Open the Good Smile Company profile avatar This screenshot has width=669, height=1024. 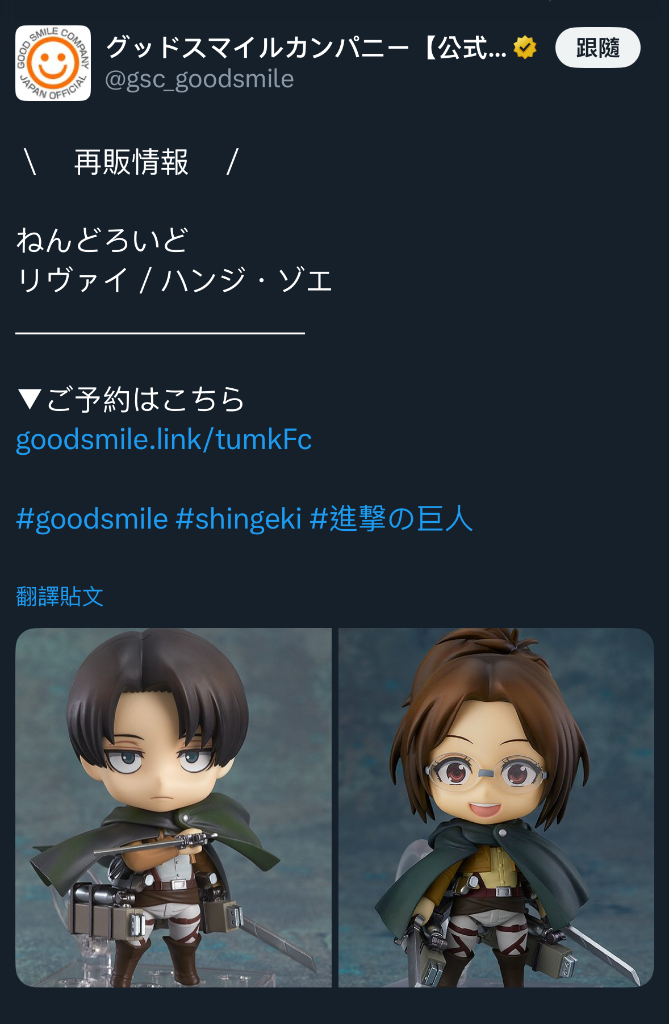click(53, 63)
